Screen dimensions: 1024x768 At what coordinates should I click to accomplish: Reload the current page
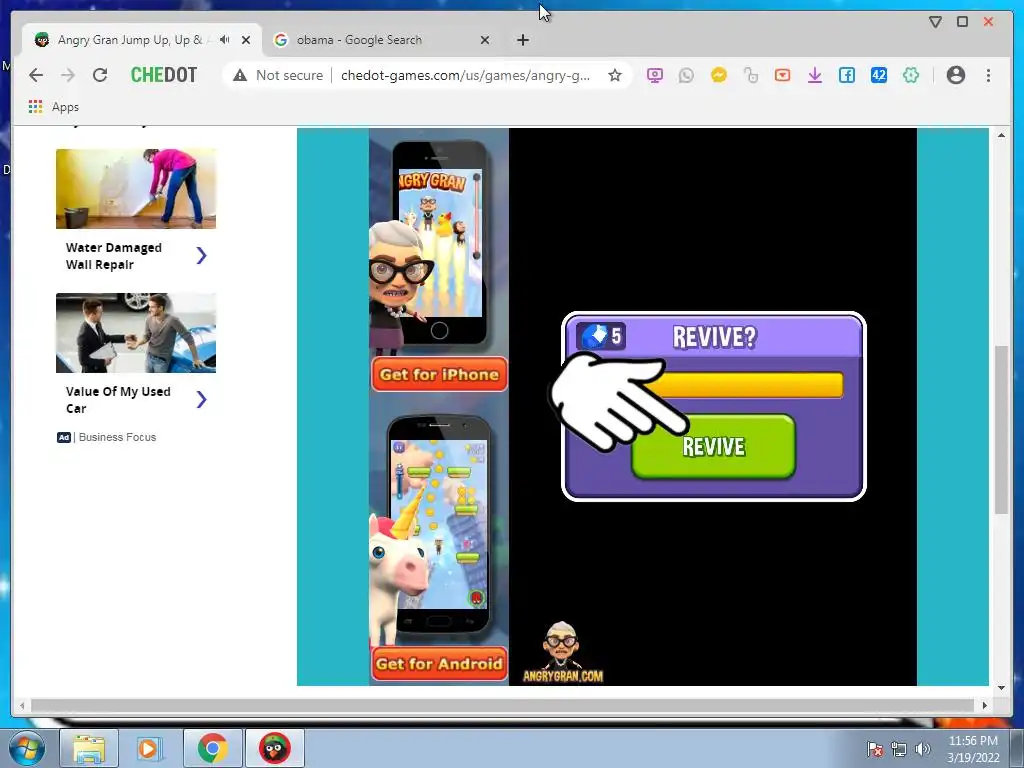100,75
